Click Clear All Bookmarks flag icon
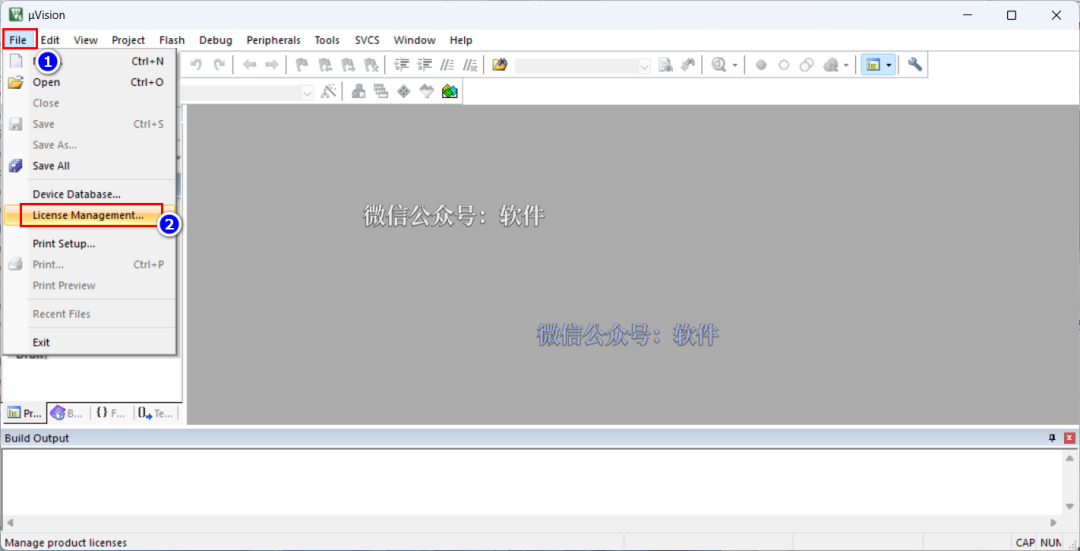This screenshot has height=551, width=1080. pos(371,65)
